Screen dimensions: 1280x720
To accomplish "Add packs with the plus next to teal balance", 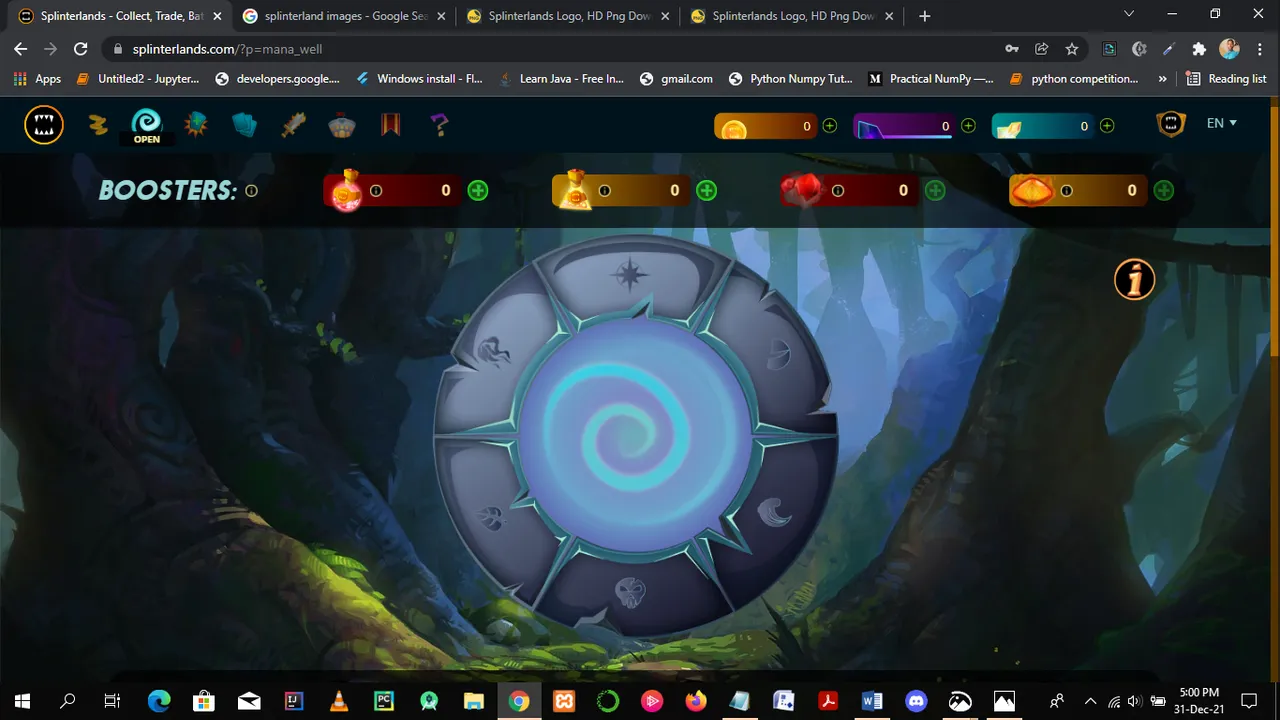I will (1107, 126).
